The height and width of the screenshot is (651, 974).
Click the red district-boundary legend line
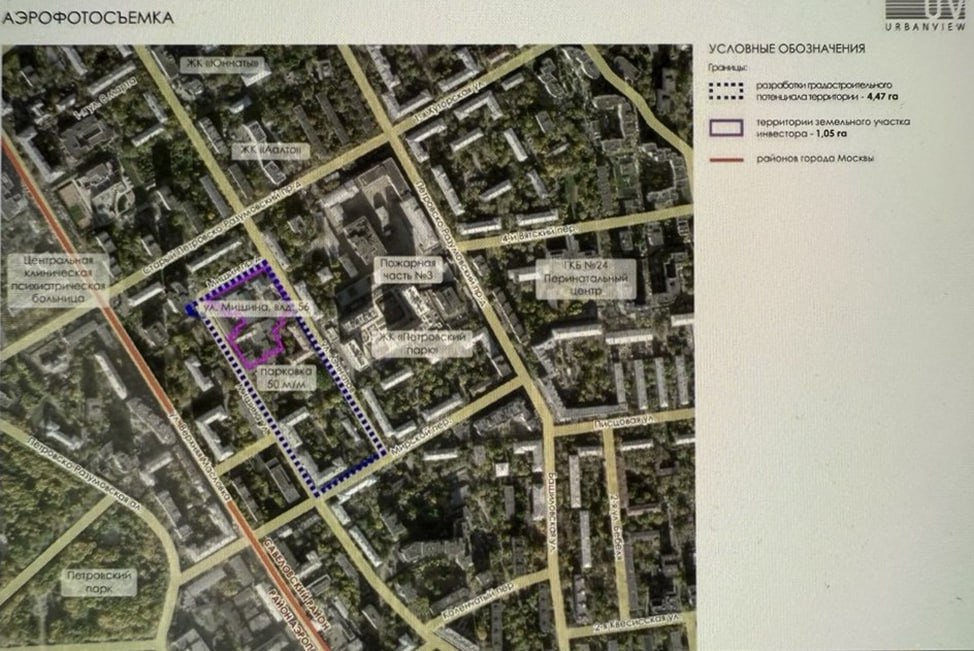pyautogui.click(x=741, y=157)
